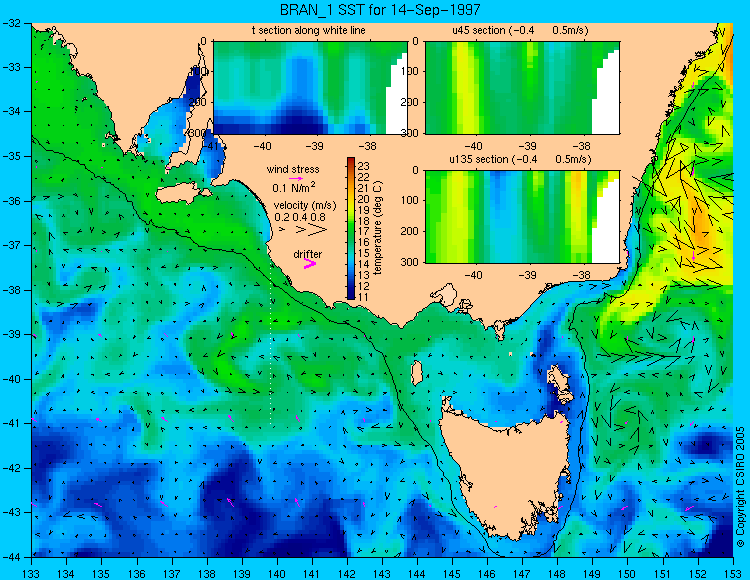Click King Island northwest of Tasmania
This screenshot has height=580, width=750.
point(417,373)
